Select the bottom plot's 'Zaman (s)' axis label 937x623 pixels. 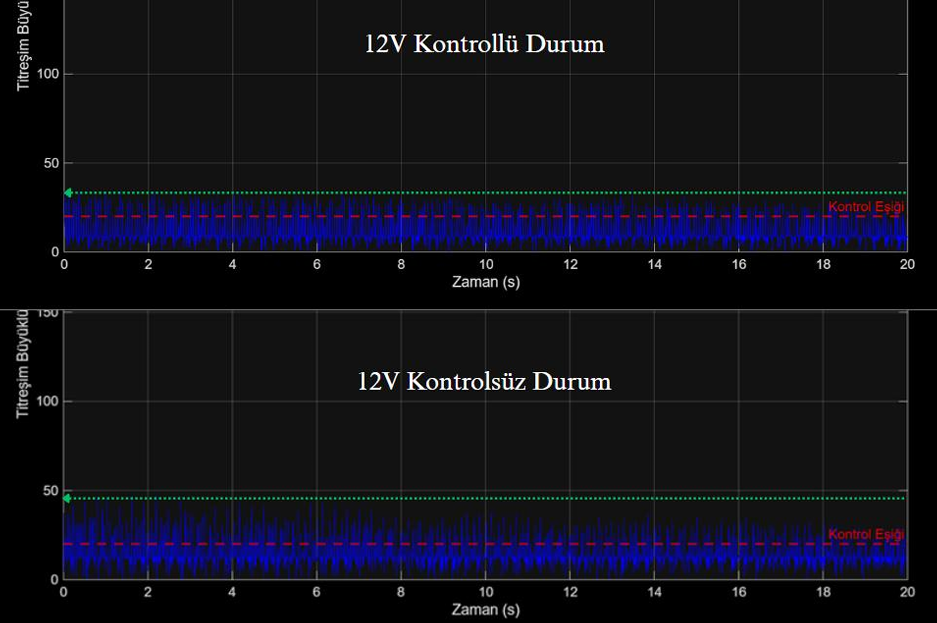485,609
